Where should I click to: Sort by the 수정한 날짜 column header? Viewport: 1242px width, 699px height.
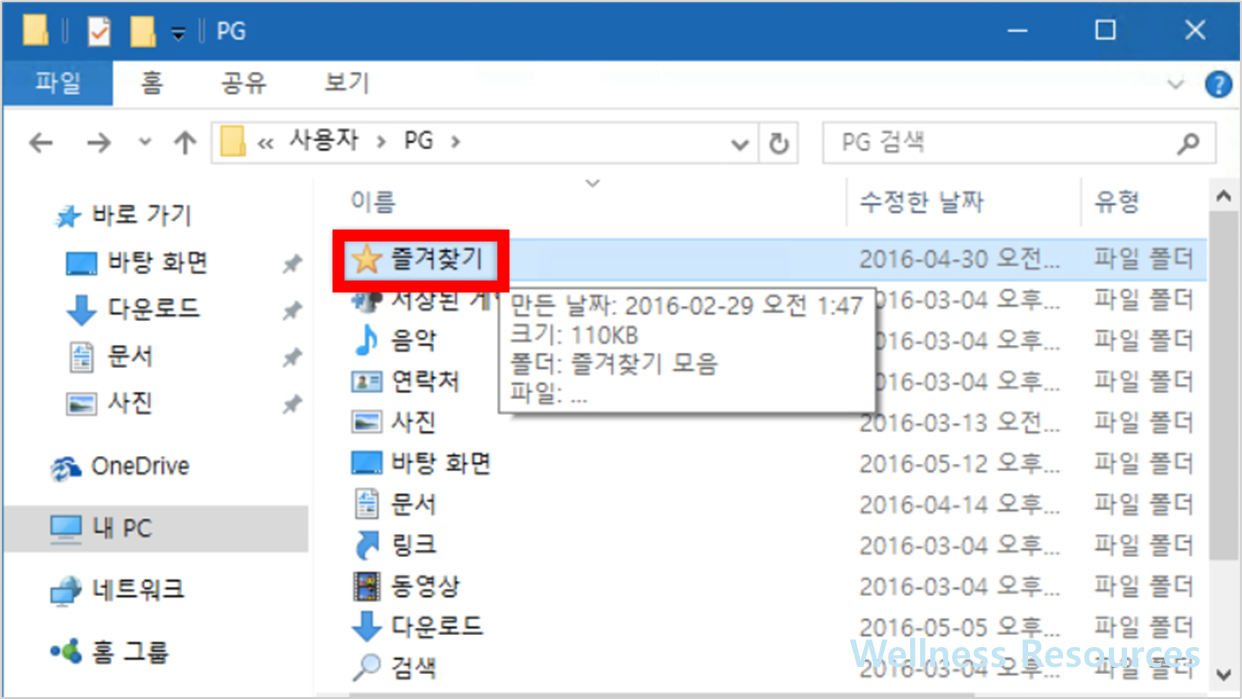pyautogui.click(x=921, y=202)
